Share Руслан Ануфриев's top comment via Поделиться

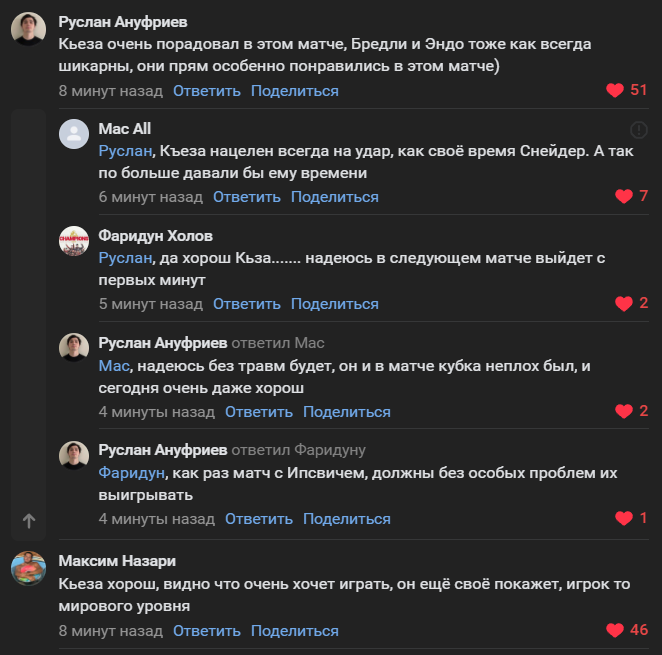pyautogui.click(x=294, y=91)
